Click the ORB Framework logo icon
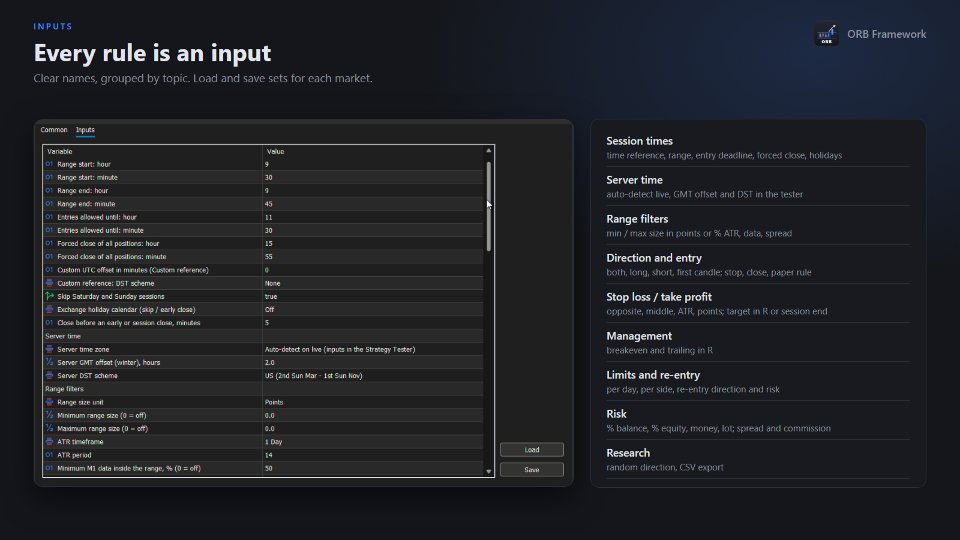The width and height of the screenshot is (960, 540). coord(827,34)
